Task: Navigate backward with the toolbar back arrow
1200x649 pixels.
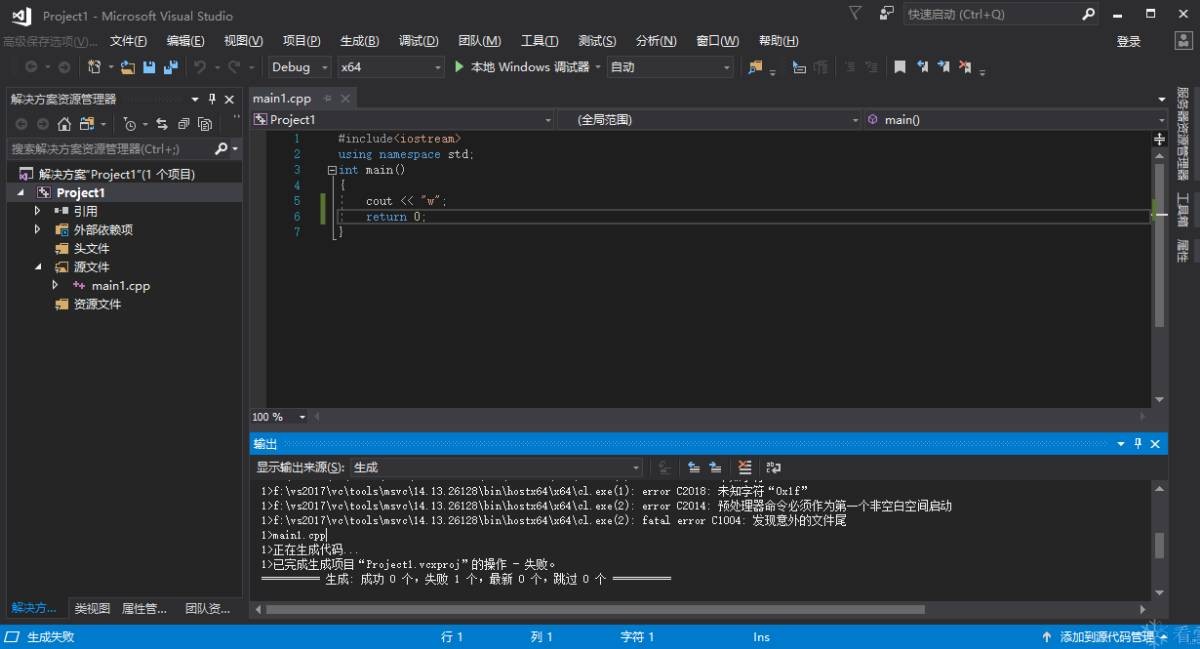Action: [x=31, y=67]
